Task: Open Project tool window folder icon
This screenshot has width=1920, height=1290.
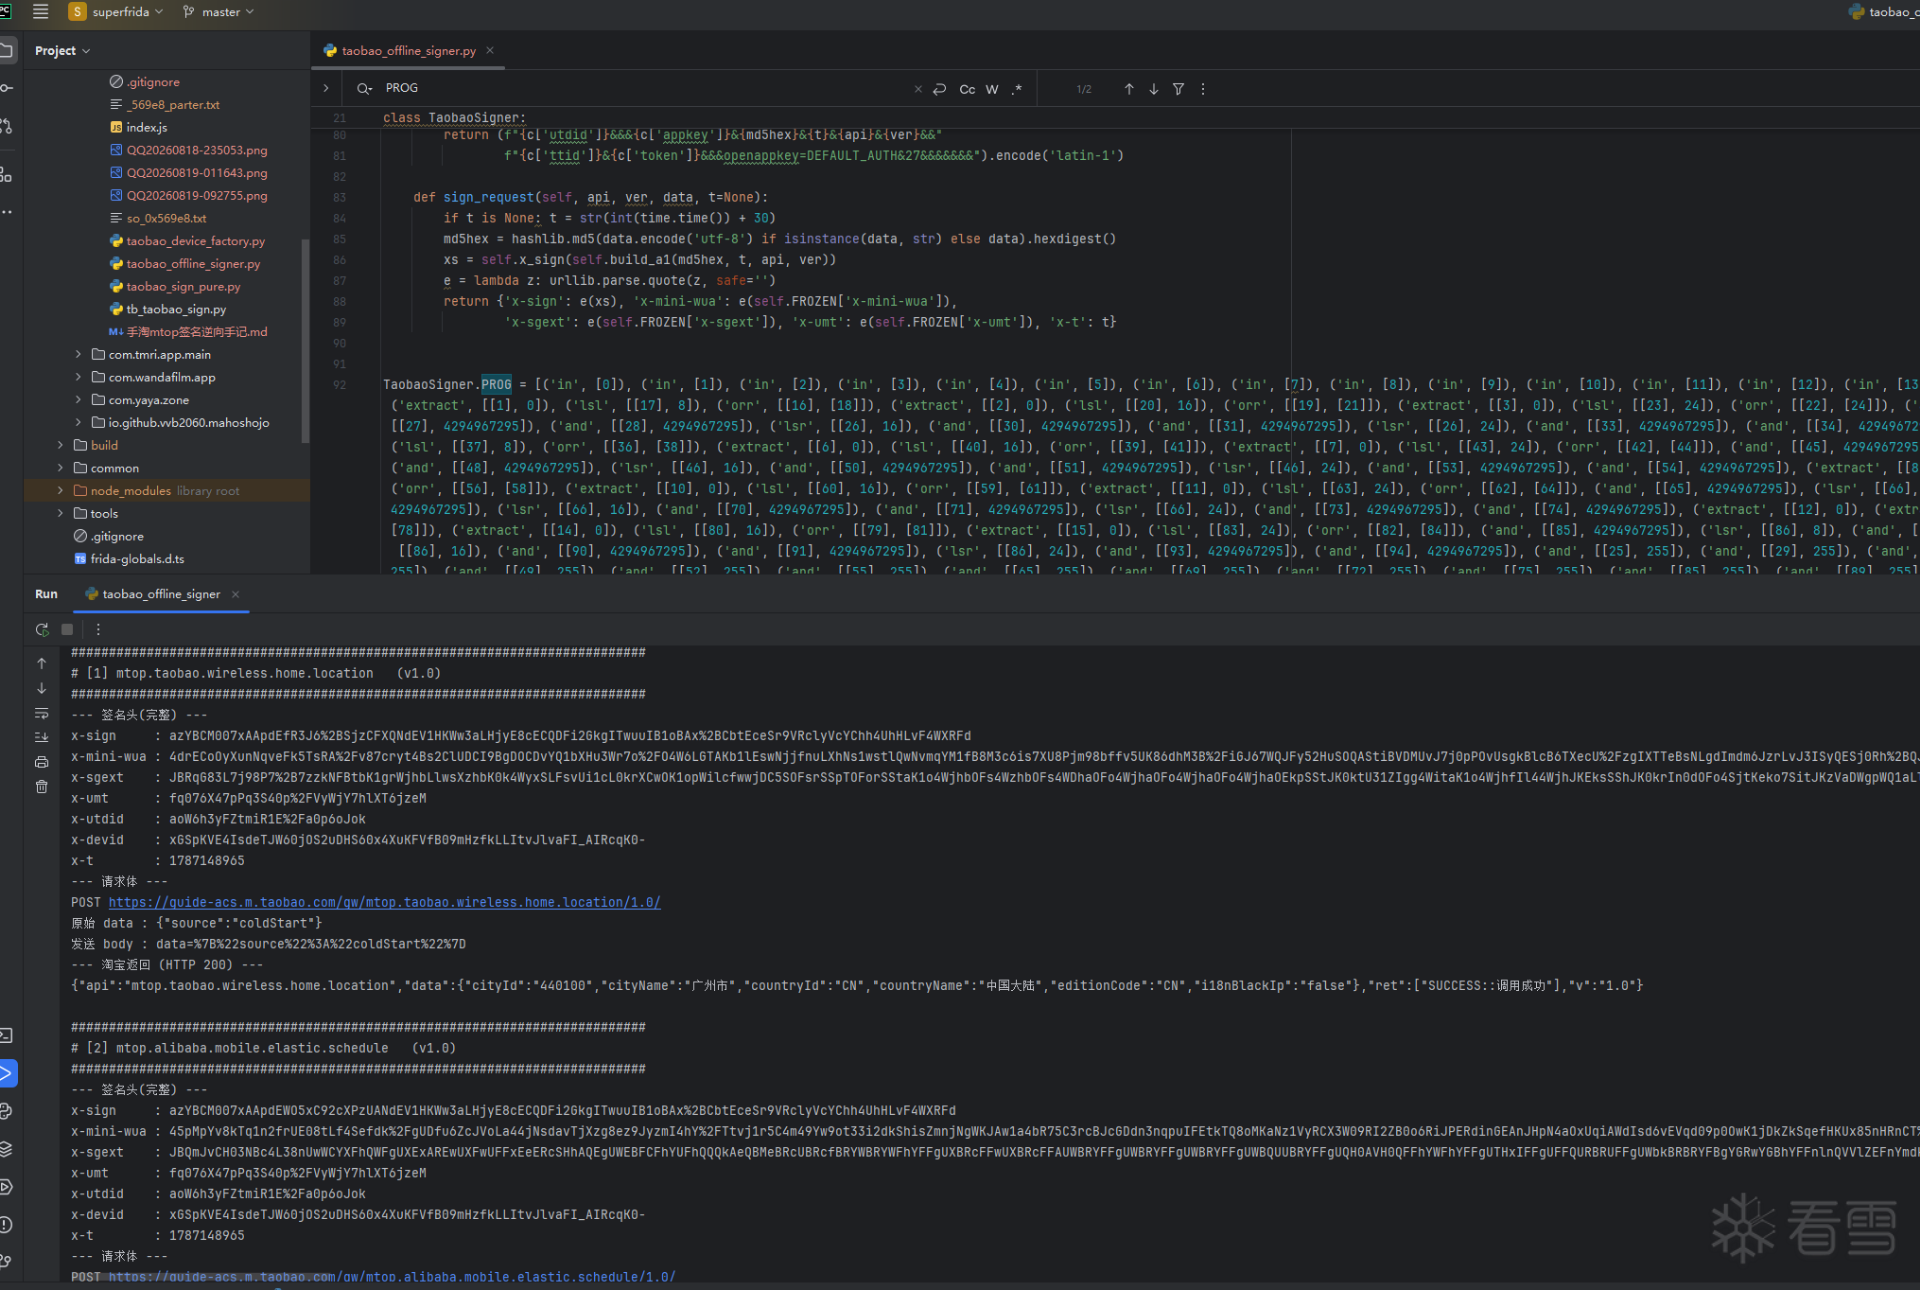Action: pyautogui.click(x=7, y=49)
